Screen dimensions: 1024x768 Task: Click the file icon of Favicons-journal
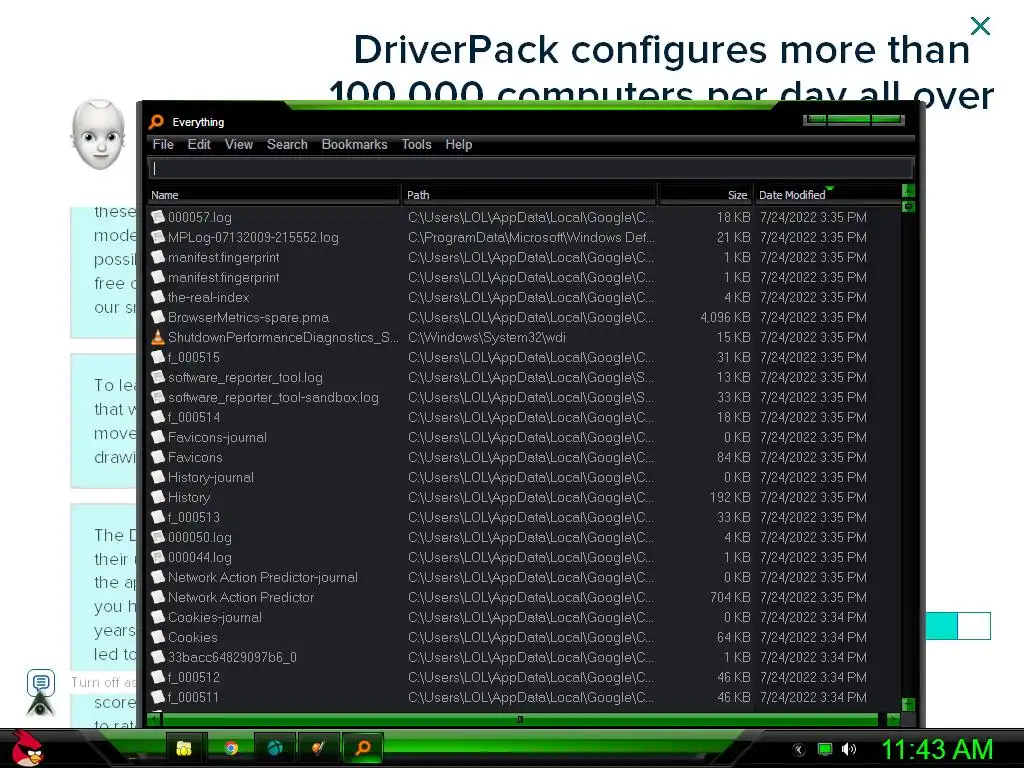tap(157, 437)
